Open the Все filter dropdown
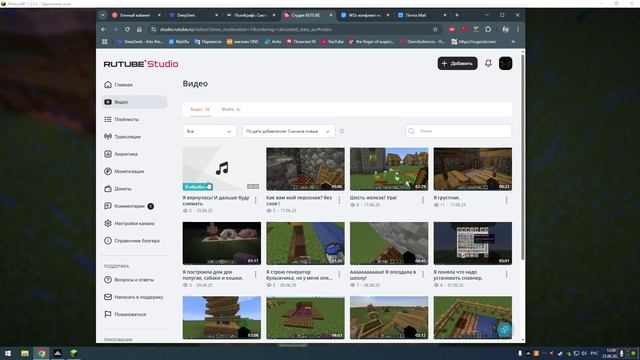The height and width of the screenshot is (360, 640). point(209,131)
